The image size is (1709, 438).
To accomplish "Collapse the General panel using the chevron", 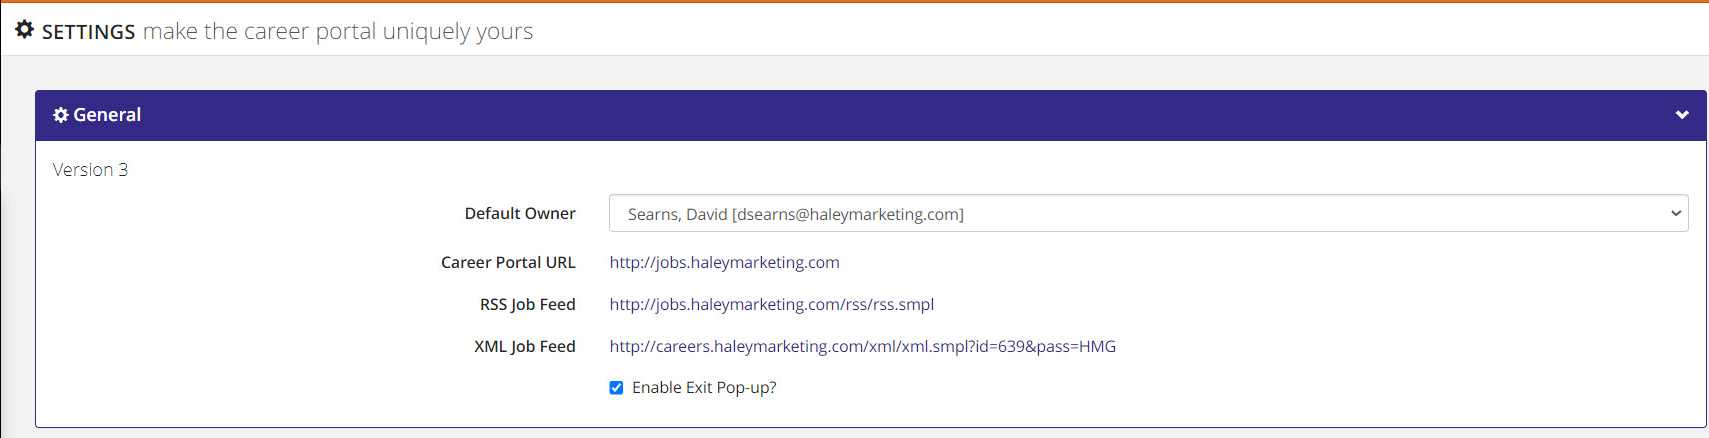I will click(x=1682, y=115).
